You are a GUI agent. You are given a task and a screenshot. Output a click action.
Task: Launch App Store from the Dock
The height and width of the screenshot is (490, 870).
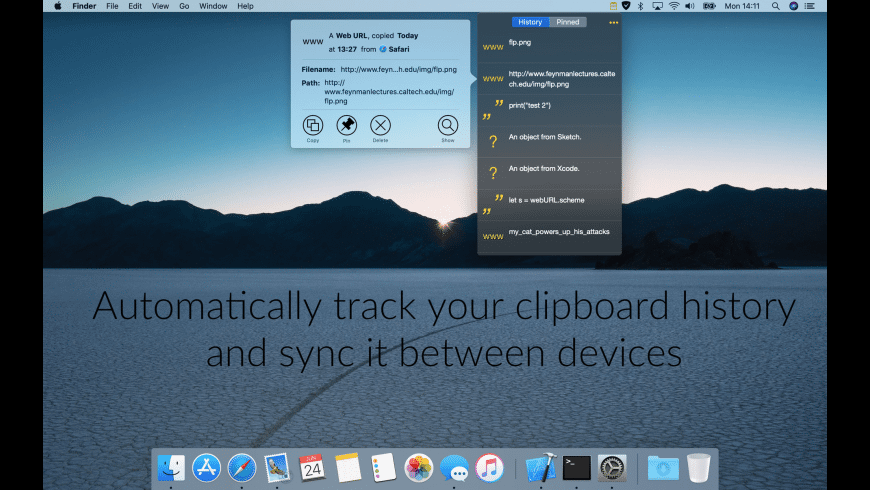206,468
